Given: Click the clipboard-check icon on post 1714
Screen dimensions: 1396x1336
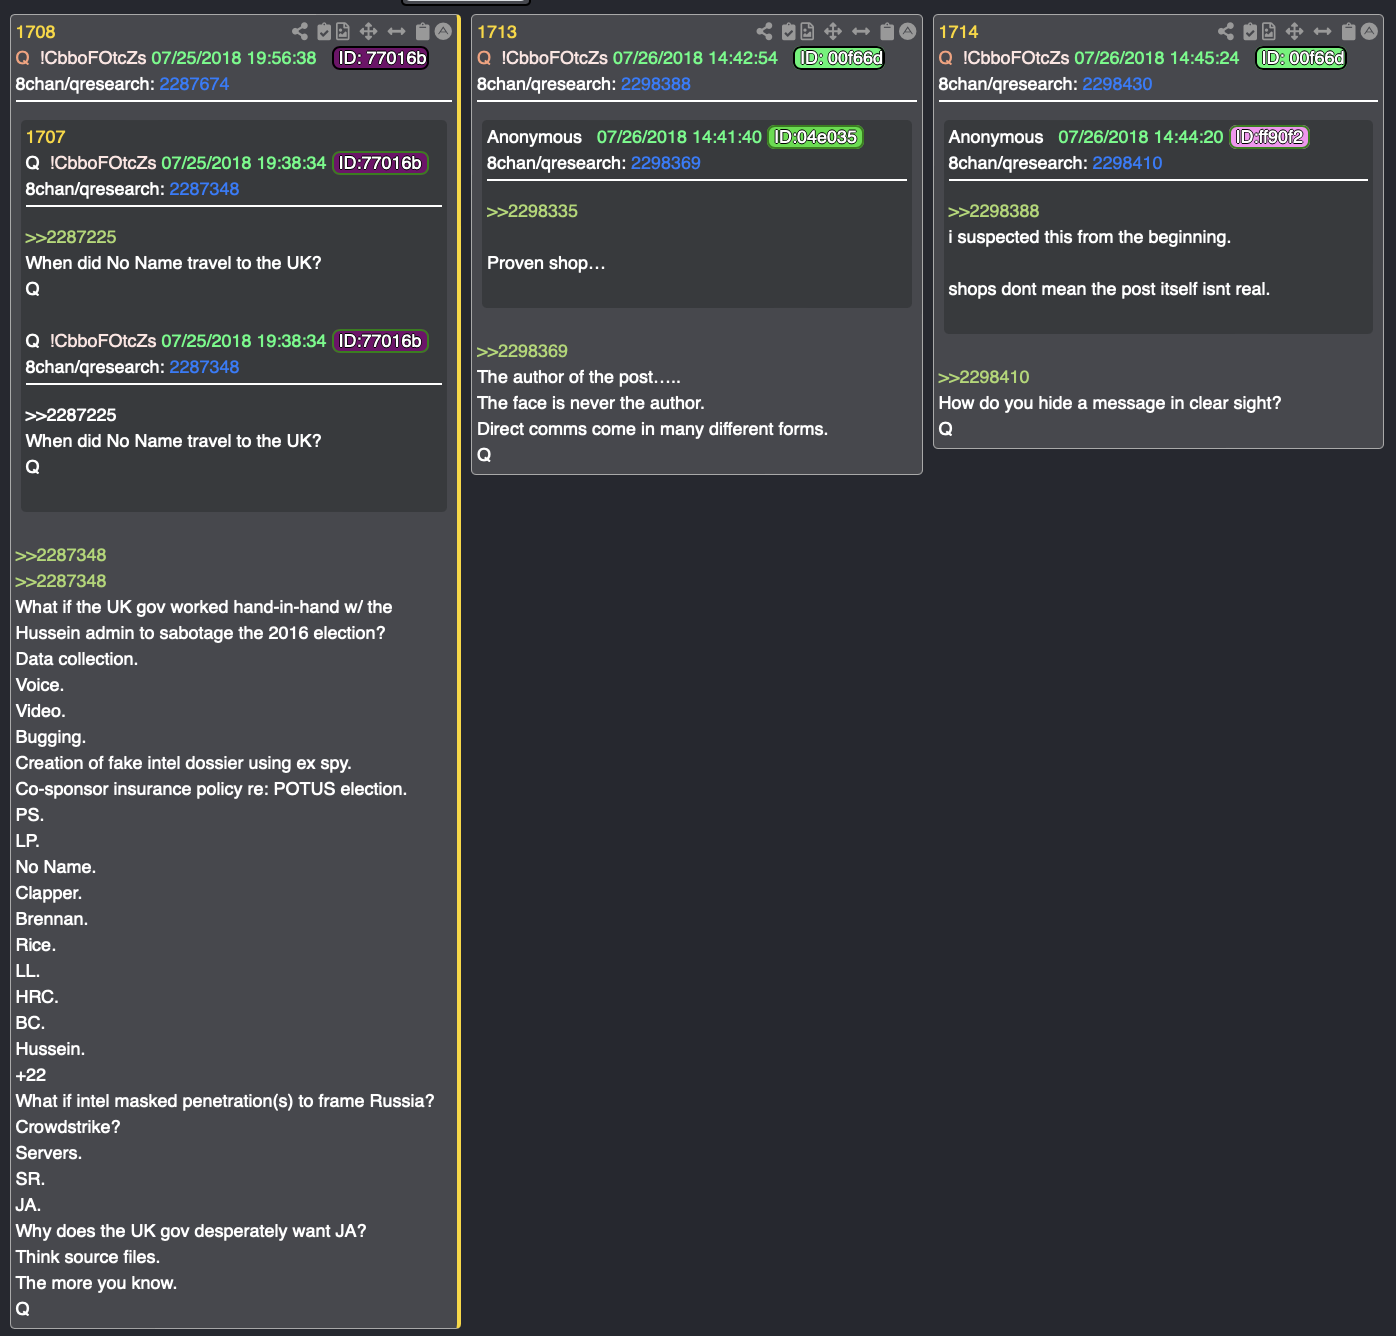Looking at the screenshot, I should point(1250,32).
